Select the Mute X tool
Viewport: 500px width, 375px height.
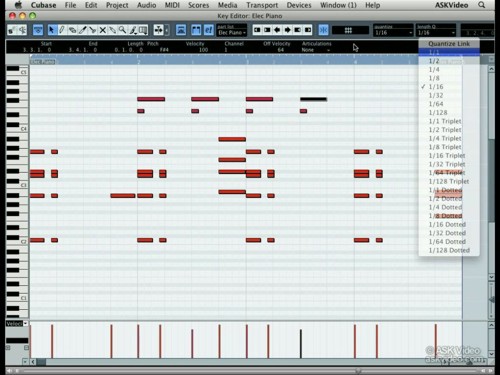pos(103,30)
